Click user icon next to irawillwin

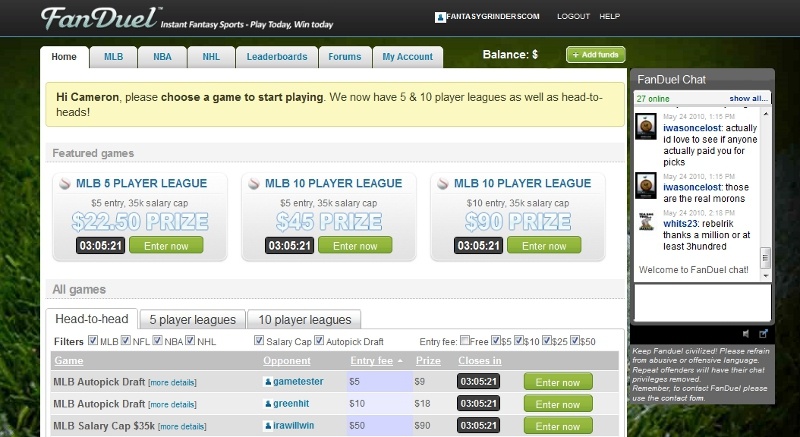click(268, 426)
